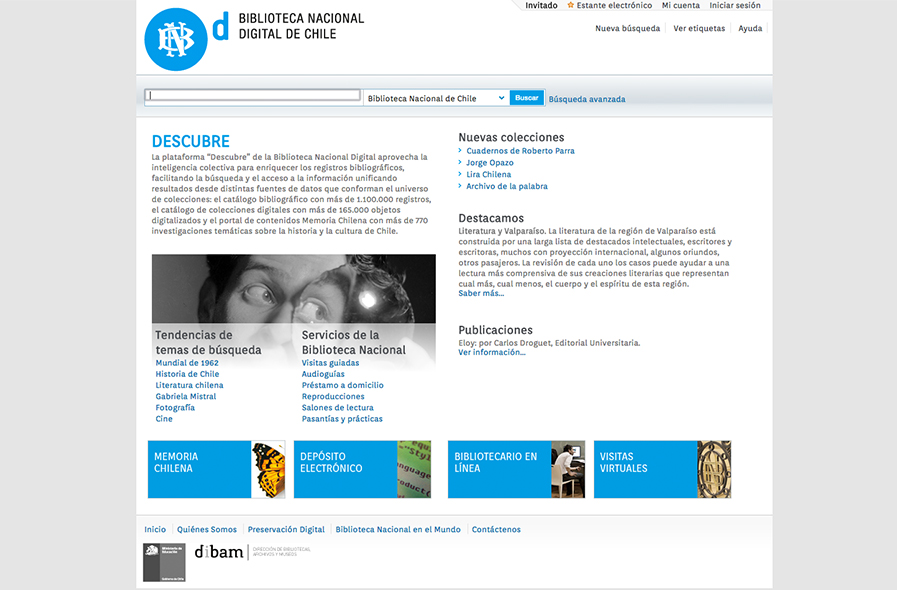Click the Destacamos heading

point(491,218)
